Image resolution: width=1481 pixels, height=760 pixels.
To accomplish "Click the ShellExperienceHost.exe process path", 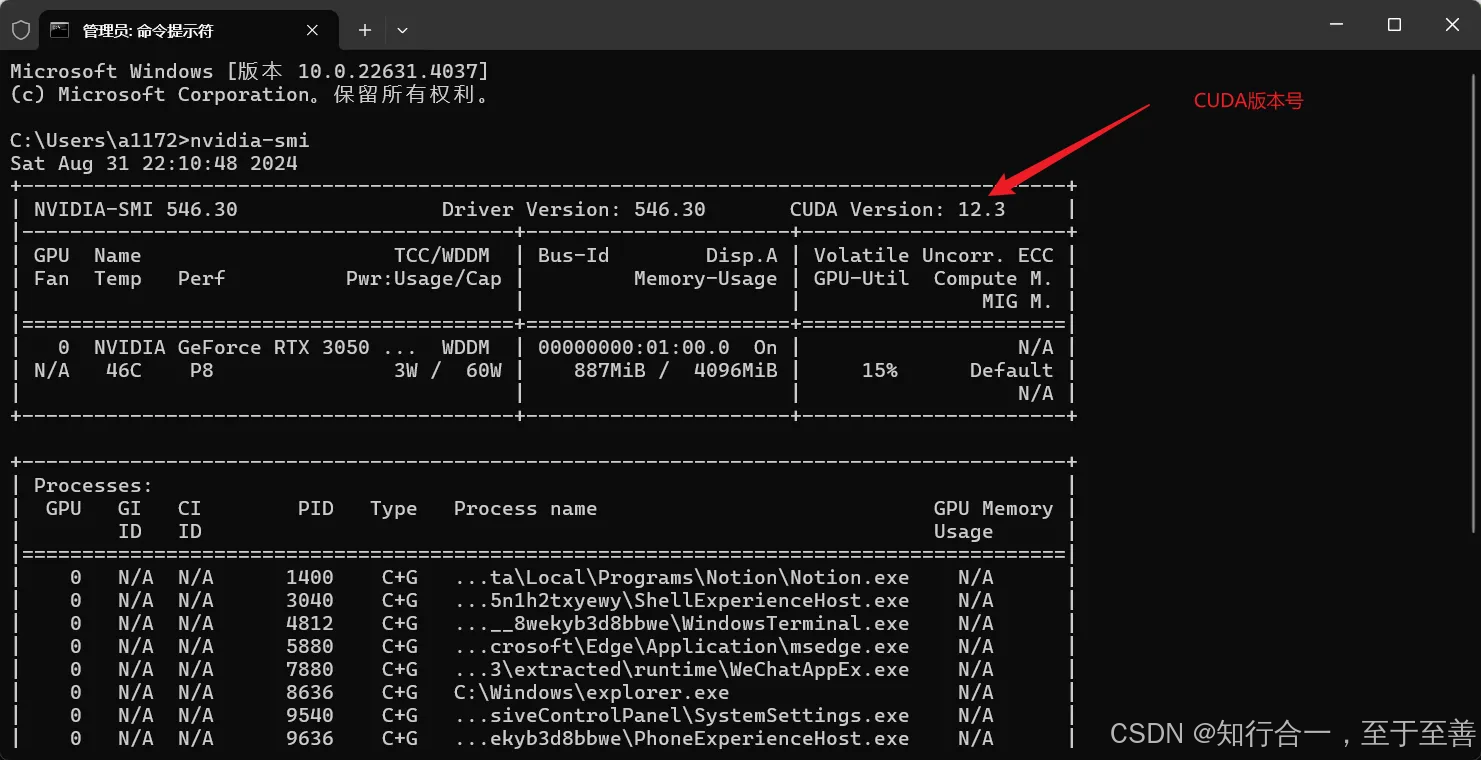I will pos(682,600).
